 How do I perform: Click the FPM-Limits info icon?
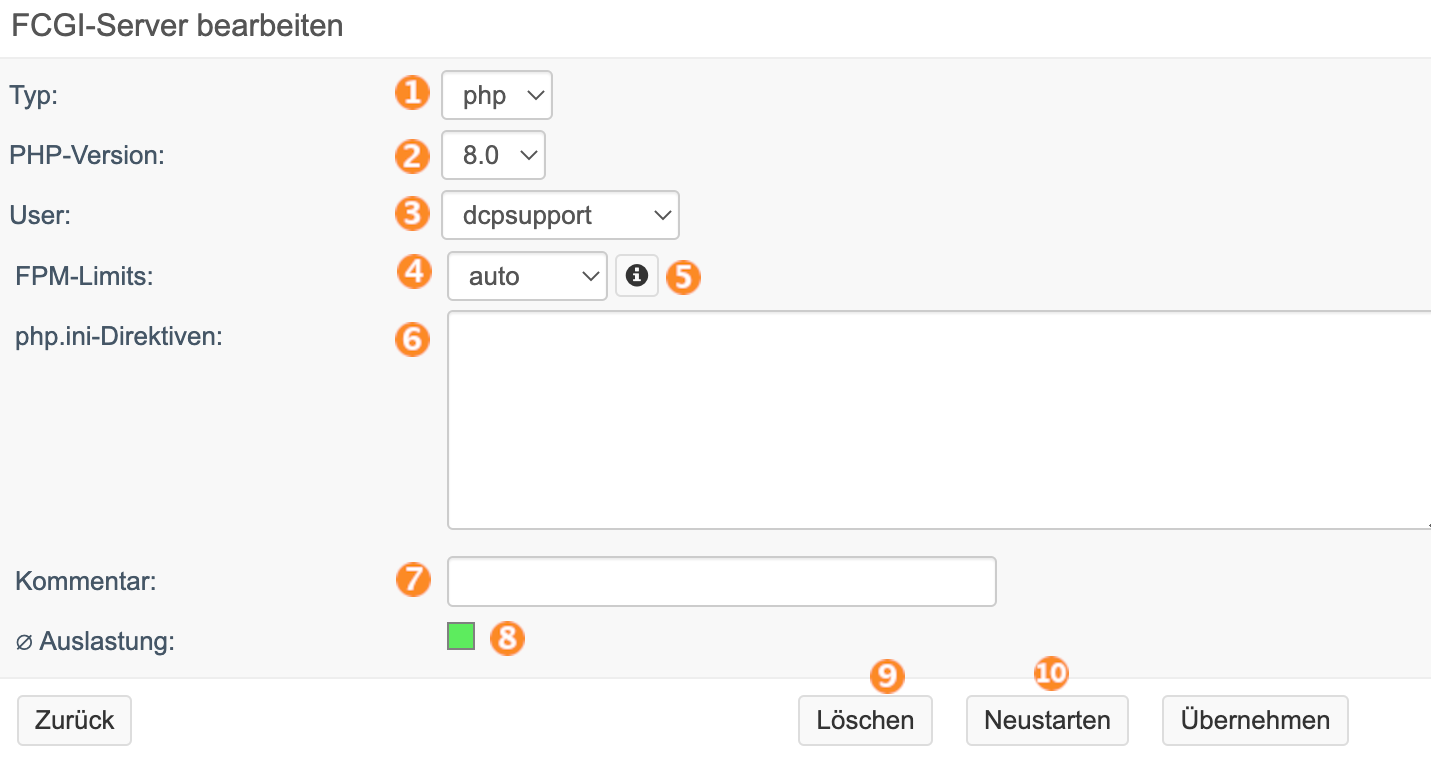[x=637, y=275]
